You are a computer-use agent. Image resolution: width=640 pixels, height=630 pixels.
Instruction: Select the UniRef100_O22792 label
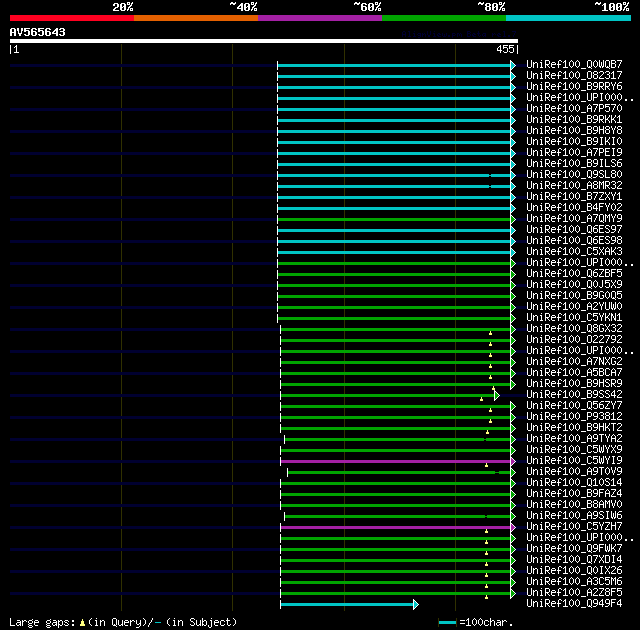pyautogui.click(x=574, y=339)
